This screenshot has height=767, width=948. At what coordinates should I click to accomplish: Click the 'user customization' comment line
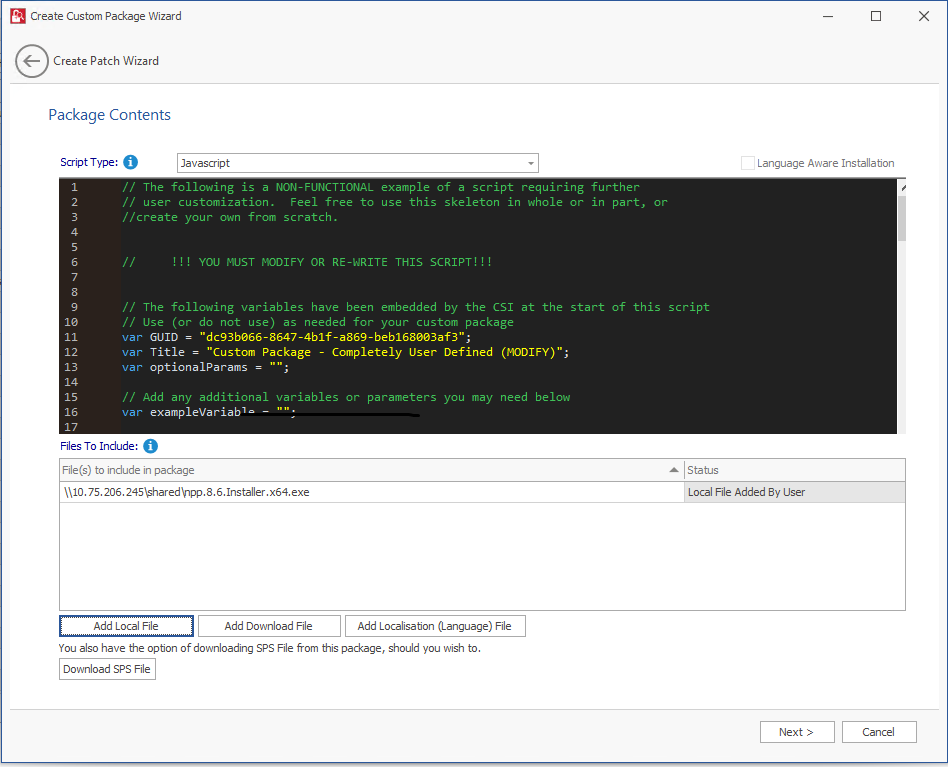tap(395, 202)
